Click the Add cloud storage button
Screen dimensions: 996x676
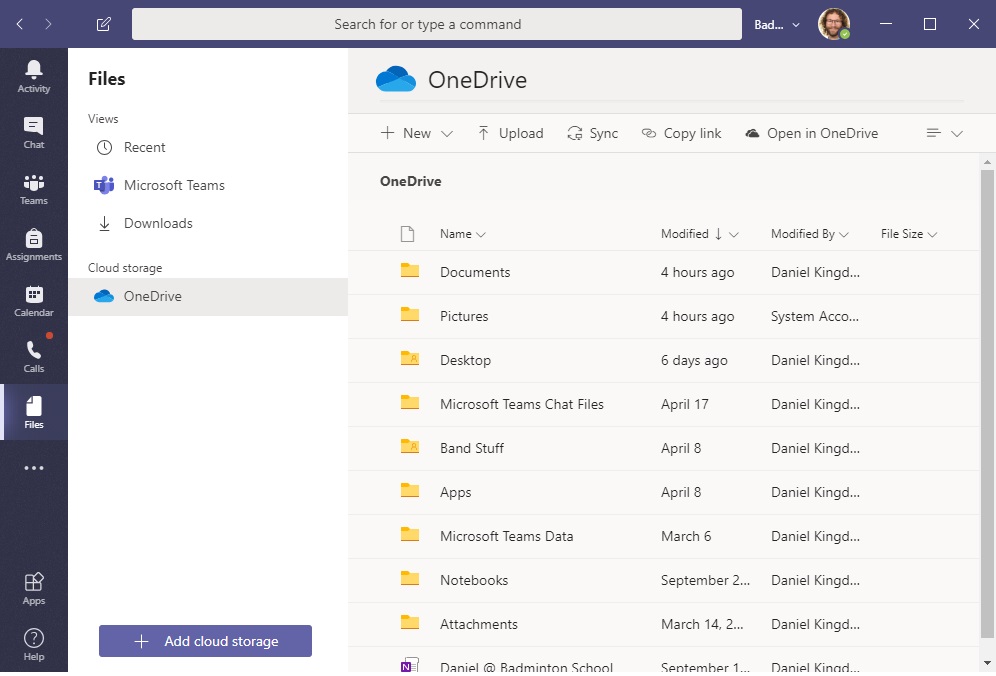click(x=205, y=641)
